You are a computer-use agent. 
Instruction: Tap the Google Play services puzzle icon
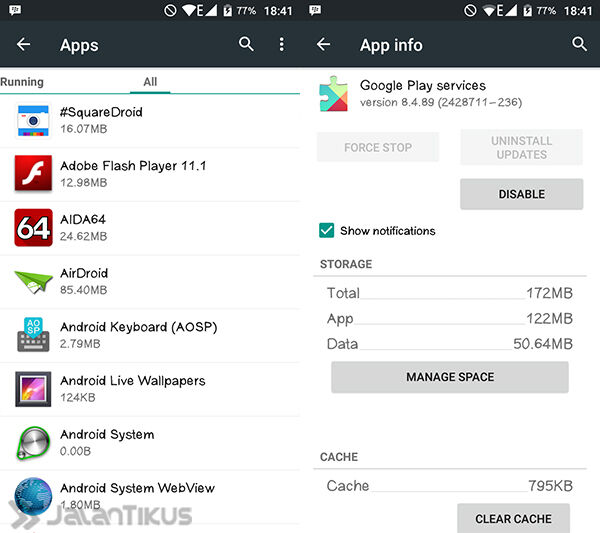(334, 94)
